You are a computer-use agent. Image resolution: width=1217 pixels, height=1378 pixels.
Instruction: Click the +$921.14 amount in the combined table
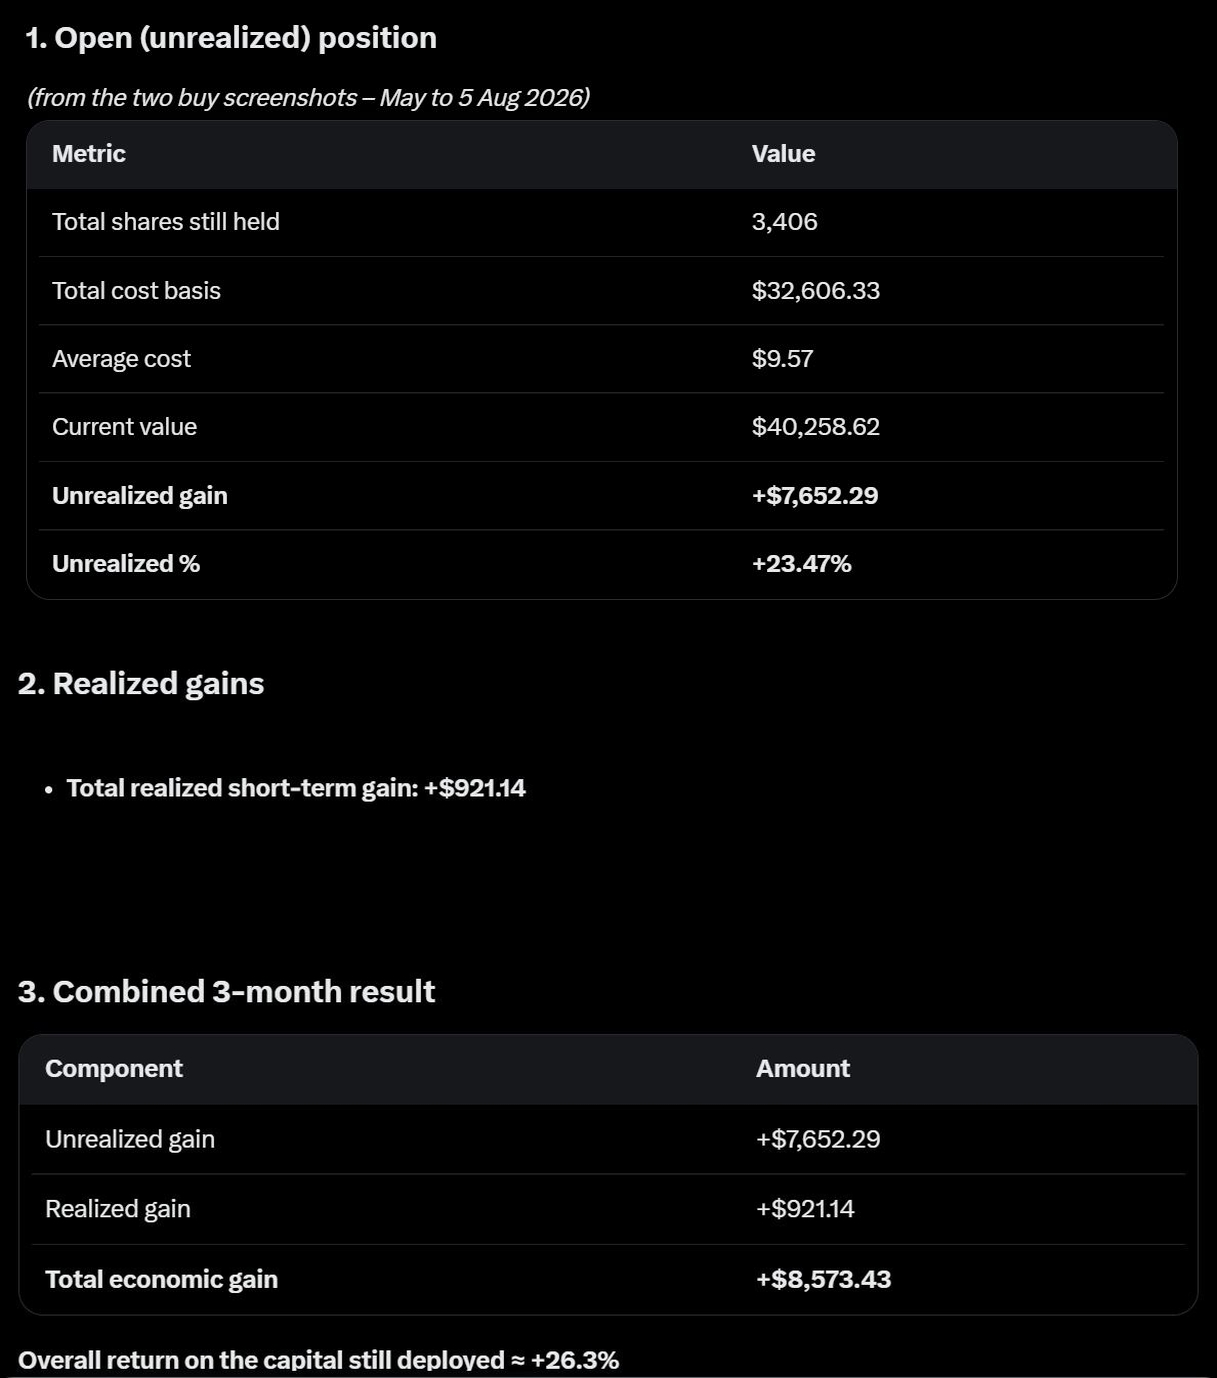[x=805, y=1209]
